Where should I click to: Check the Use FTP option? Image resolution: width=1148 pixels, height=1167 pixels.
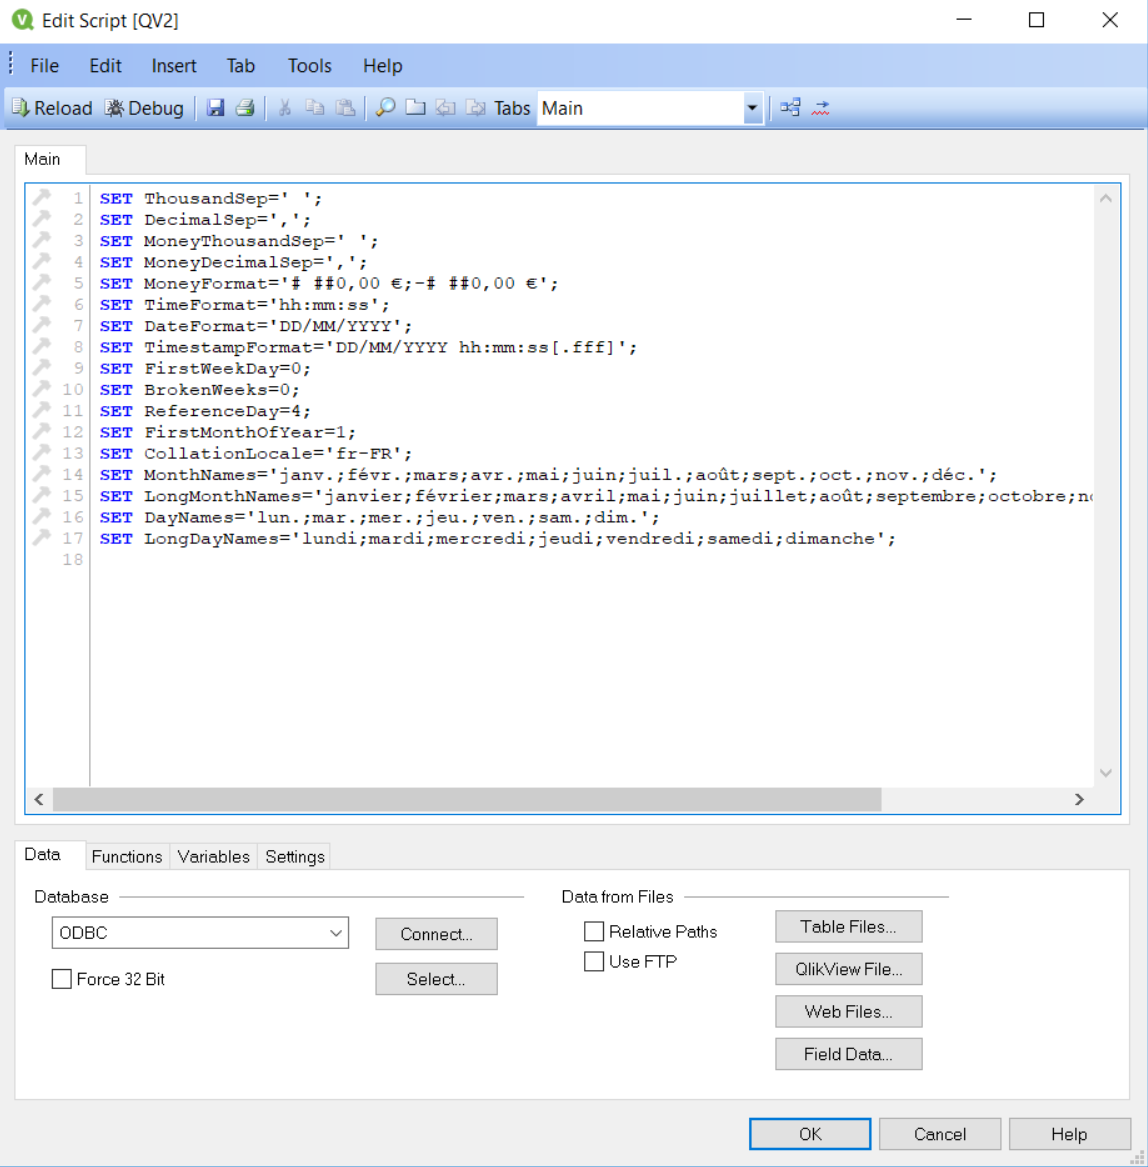594,962
